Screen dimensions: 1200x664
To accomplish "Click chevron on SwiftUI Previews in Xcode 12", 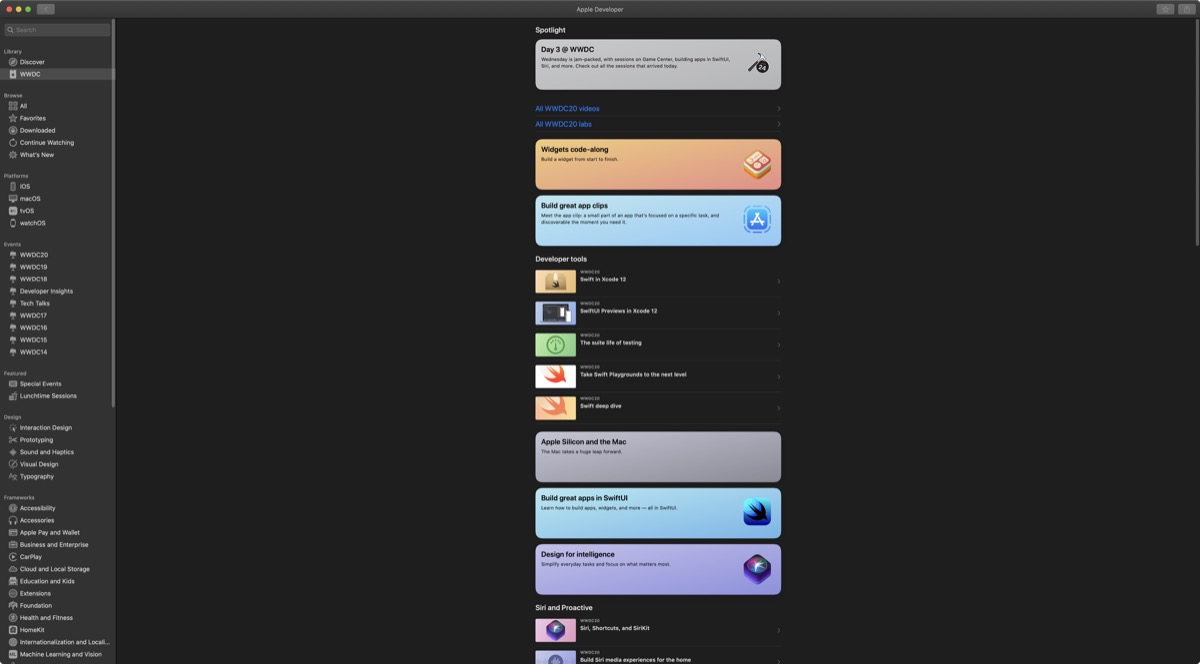I will tap(779, 314).
